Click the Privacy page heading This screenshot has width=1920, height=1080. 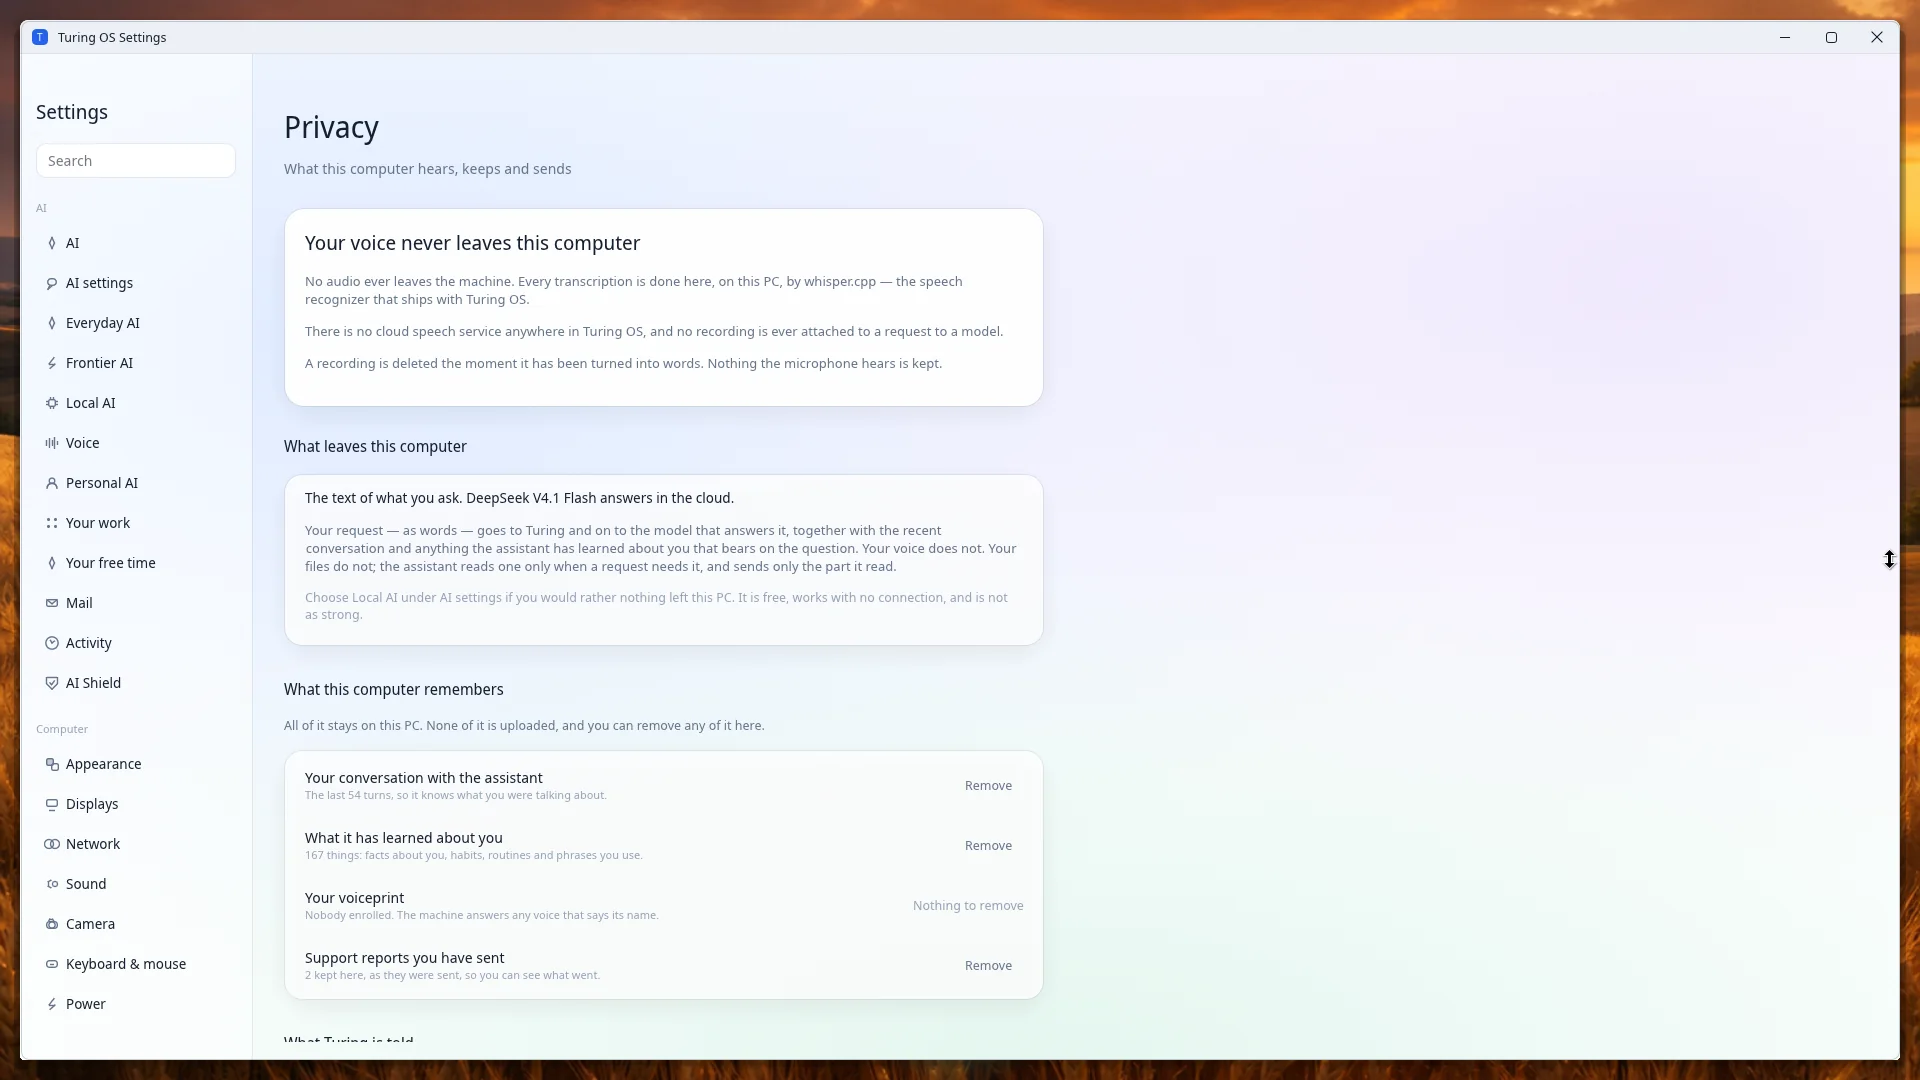[331, 128]
